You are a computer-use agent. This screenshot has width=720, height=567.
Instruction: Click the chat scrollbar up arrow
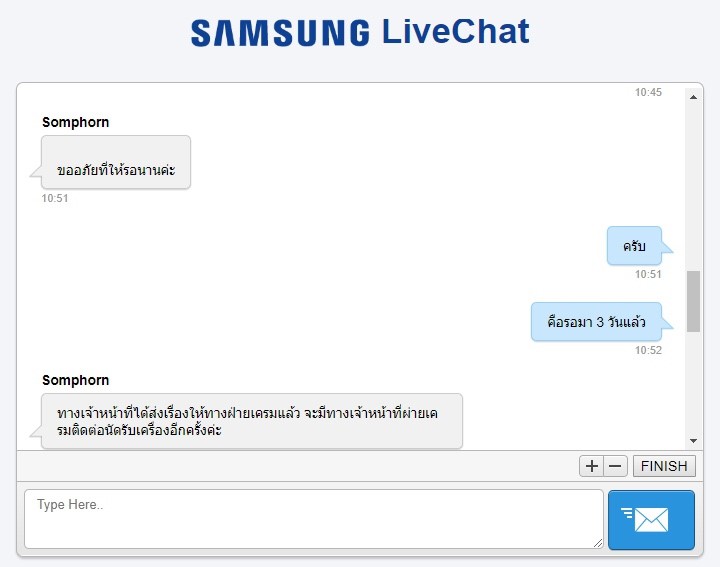[x=693, y=97]
